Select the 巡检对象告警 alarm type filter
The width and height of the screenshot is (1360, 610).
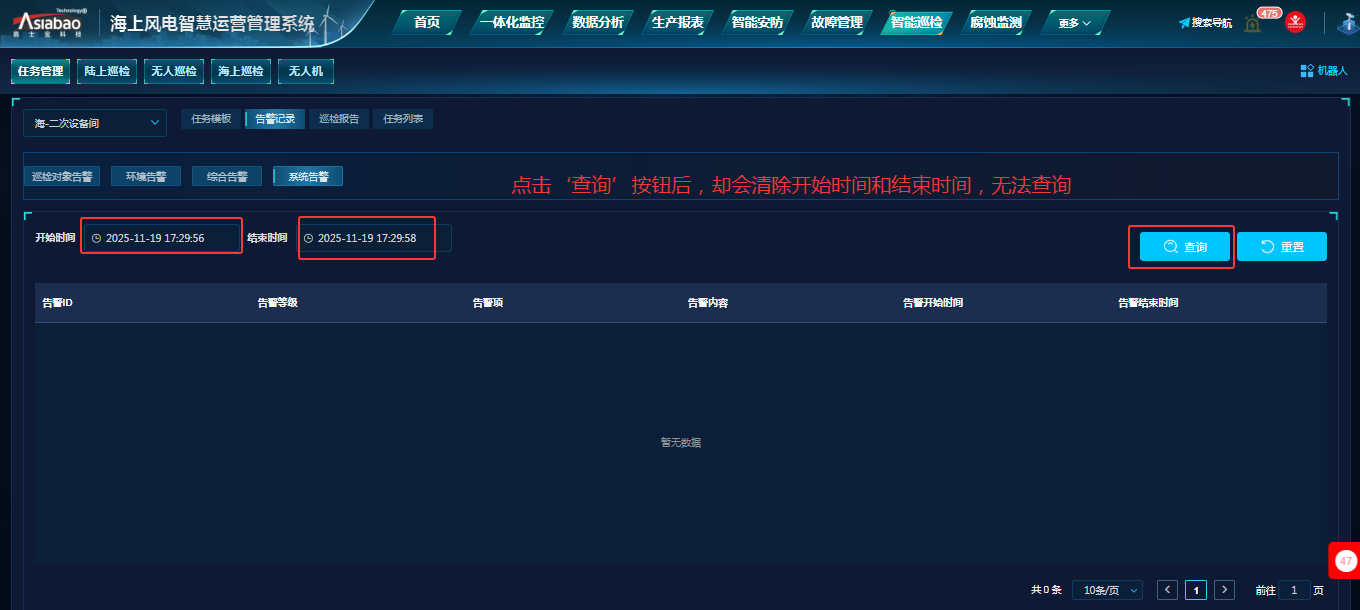(62, 176)
